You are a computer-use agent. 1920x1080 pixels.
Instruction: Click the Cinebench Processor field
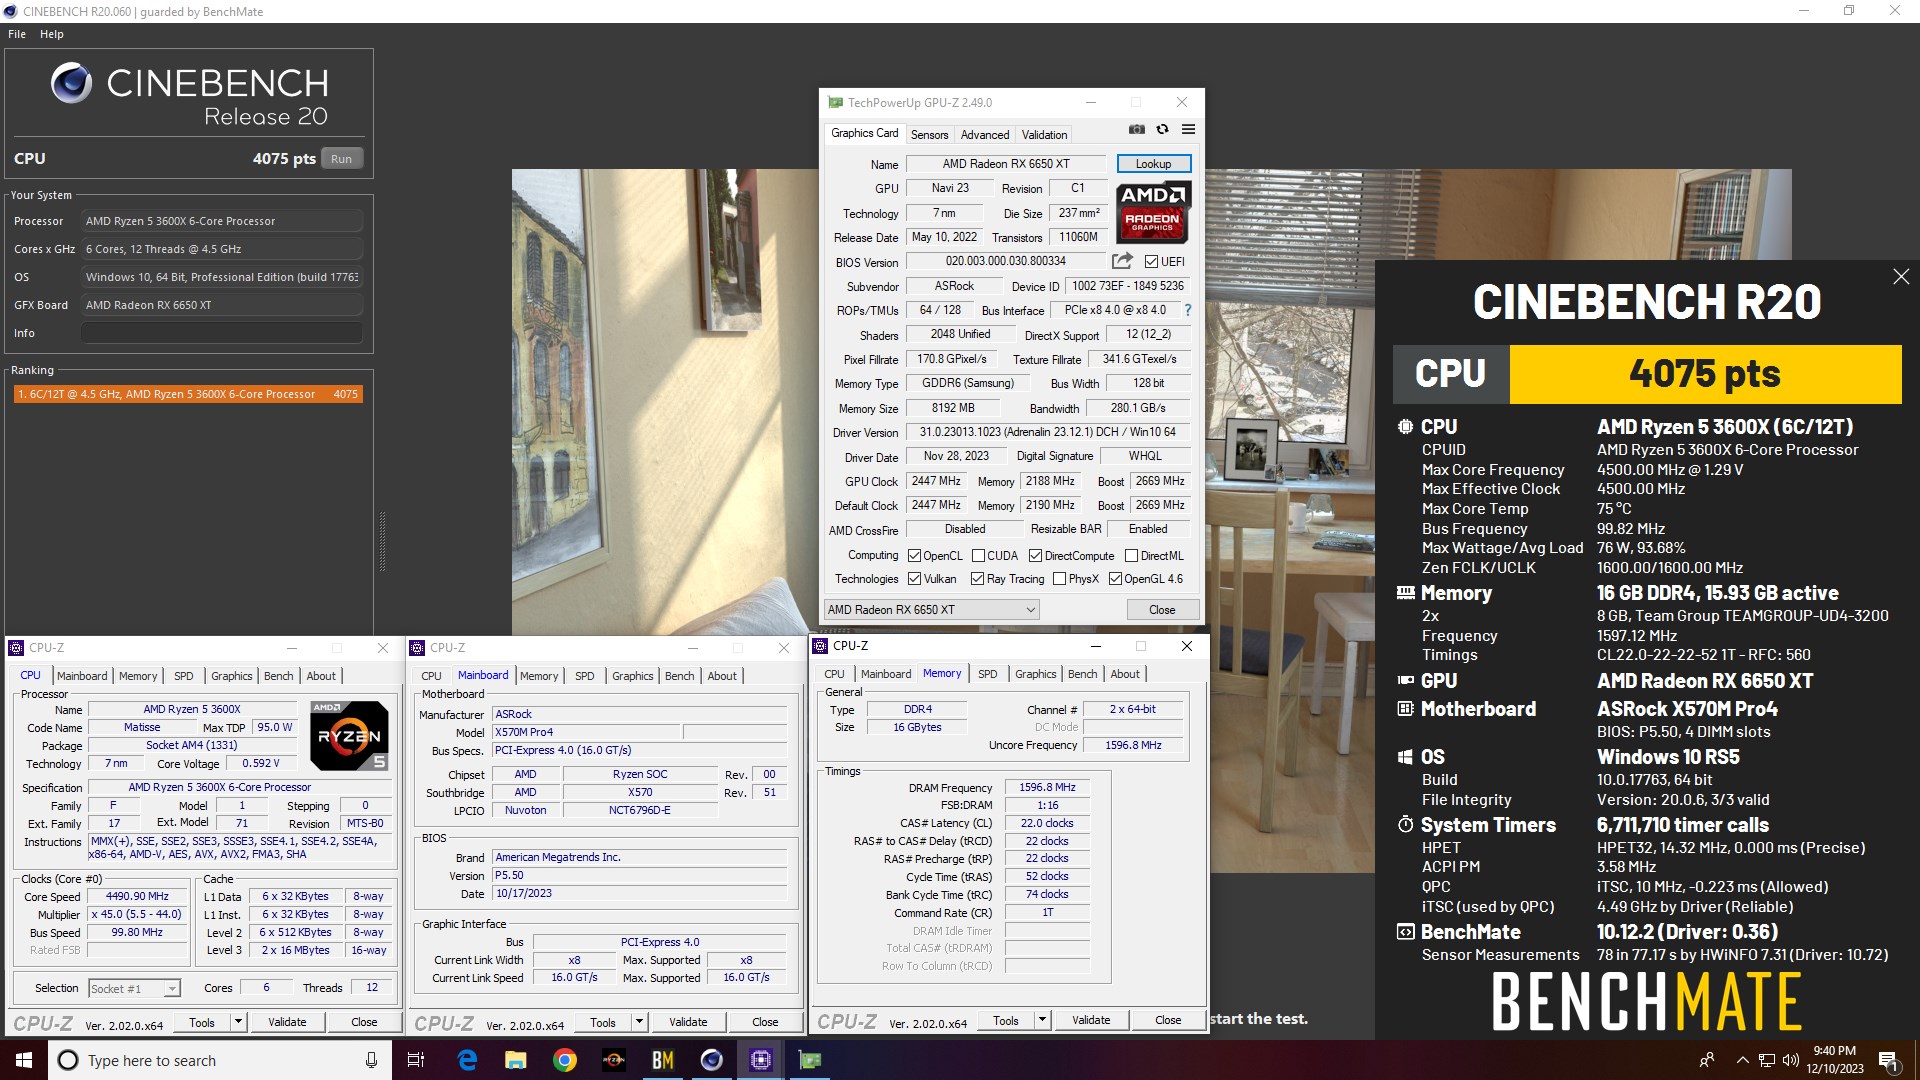tap(222, 221)
